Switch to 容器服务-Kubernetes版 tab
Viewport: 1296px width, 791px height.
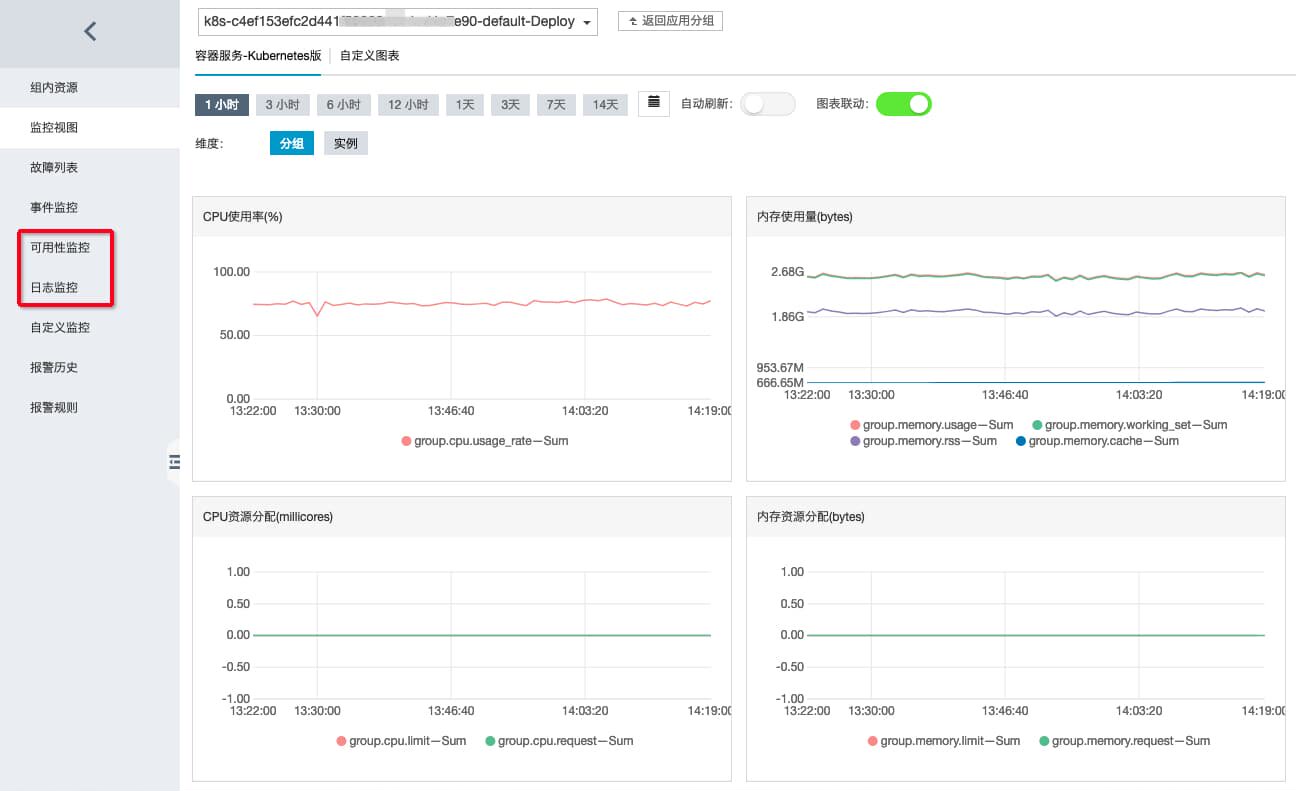pyautogui.click(x=258, y=56)
